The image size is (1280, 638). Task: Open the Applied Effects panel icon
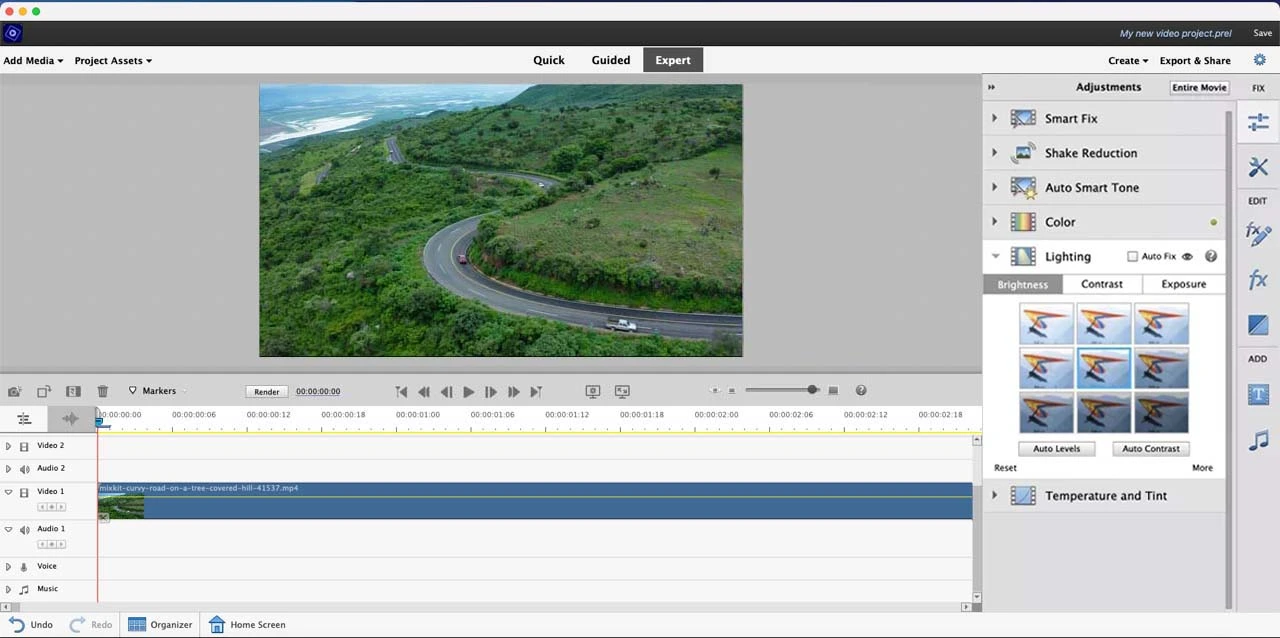point(1257,234)
